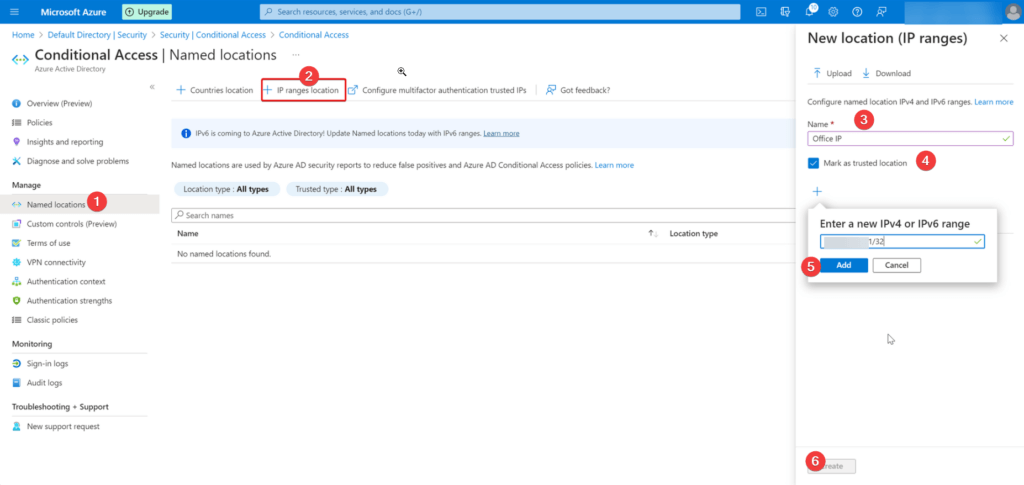Viewport: 1024px width, 485px height.
Task: Toggle Mark as trusted location checkbox
Action: pos(813,163)
